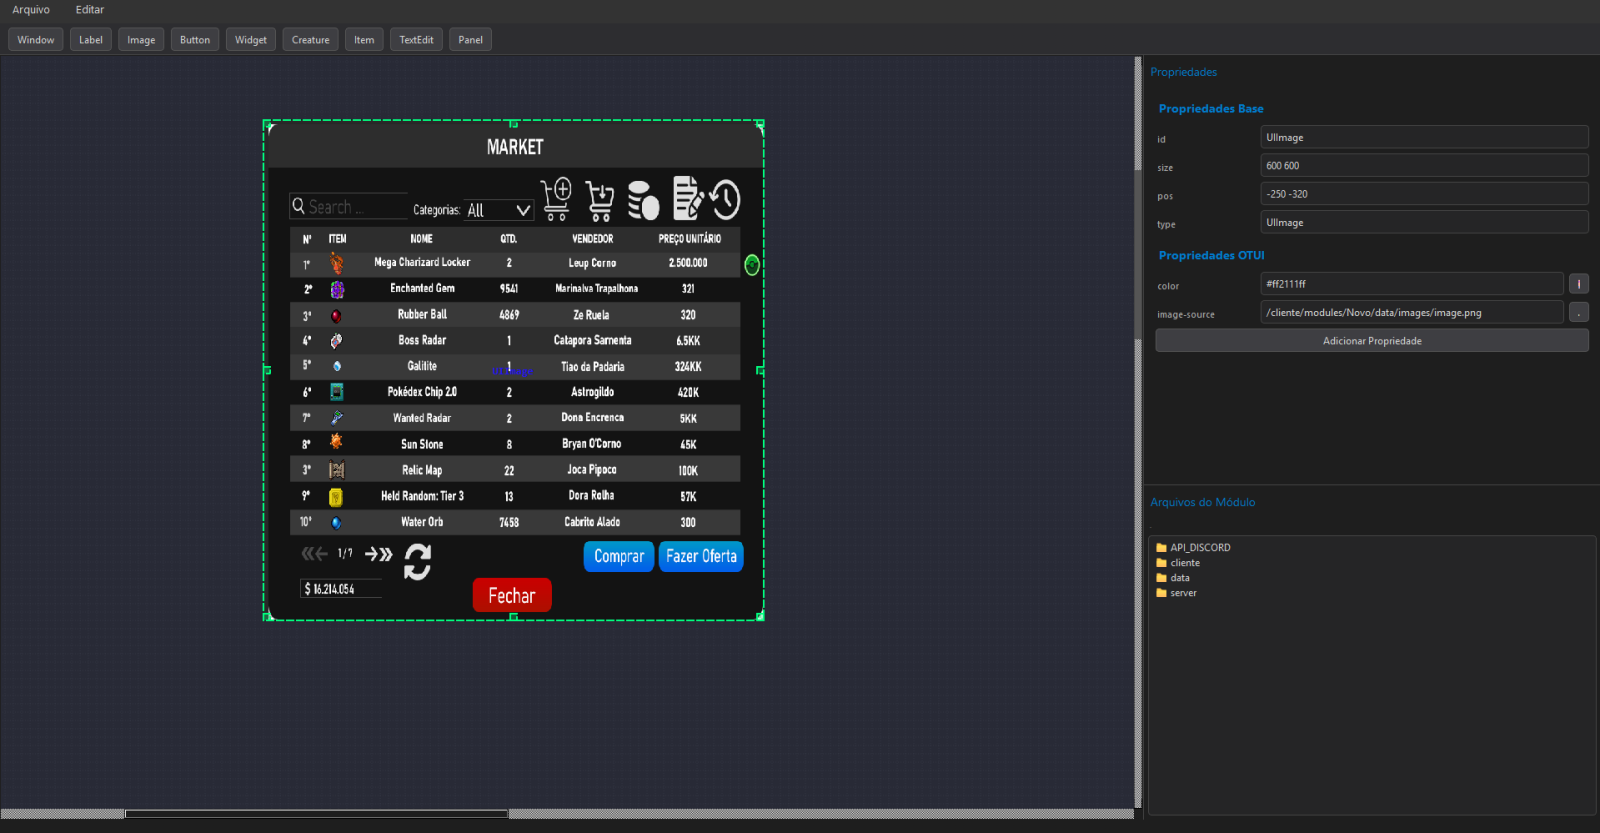Screen dimensions: 1600x833
Task: Click the coin stack icon
Action: [643, 200]
